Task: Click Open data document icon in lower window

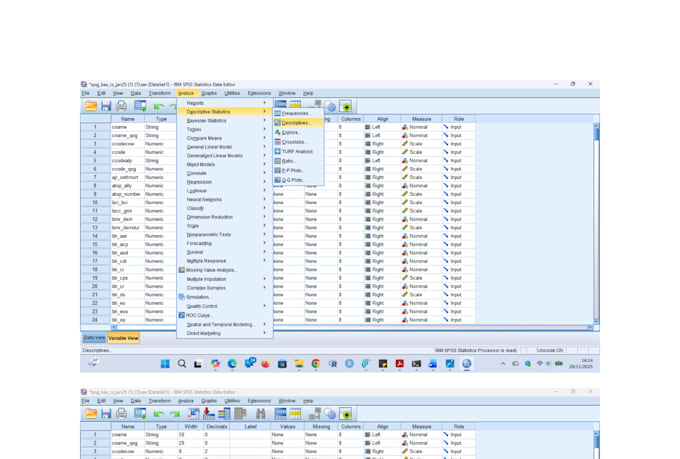Action: [x=91, y=413]
